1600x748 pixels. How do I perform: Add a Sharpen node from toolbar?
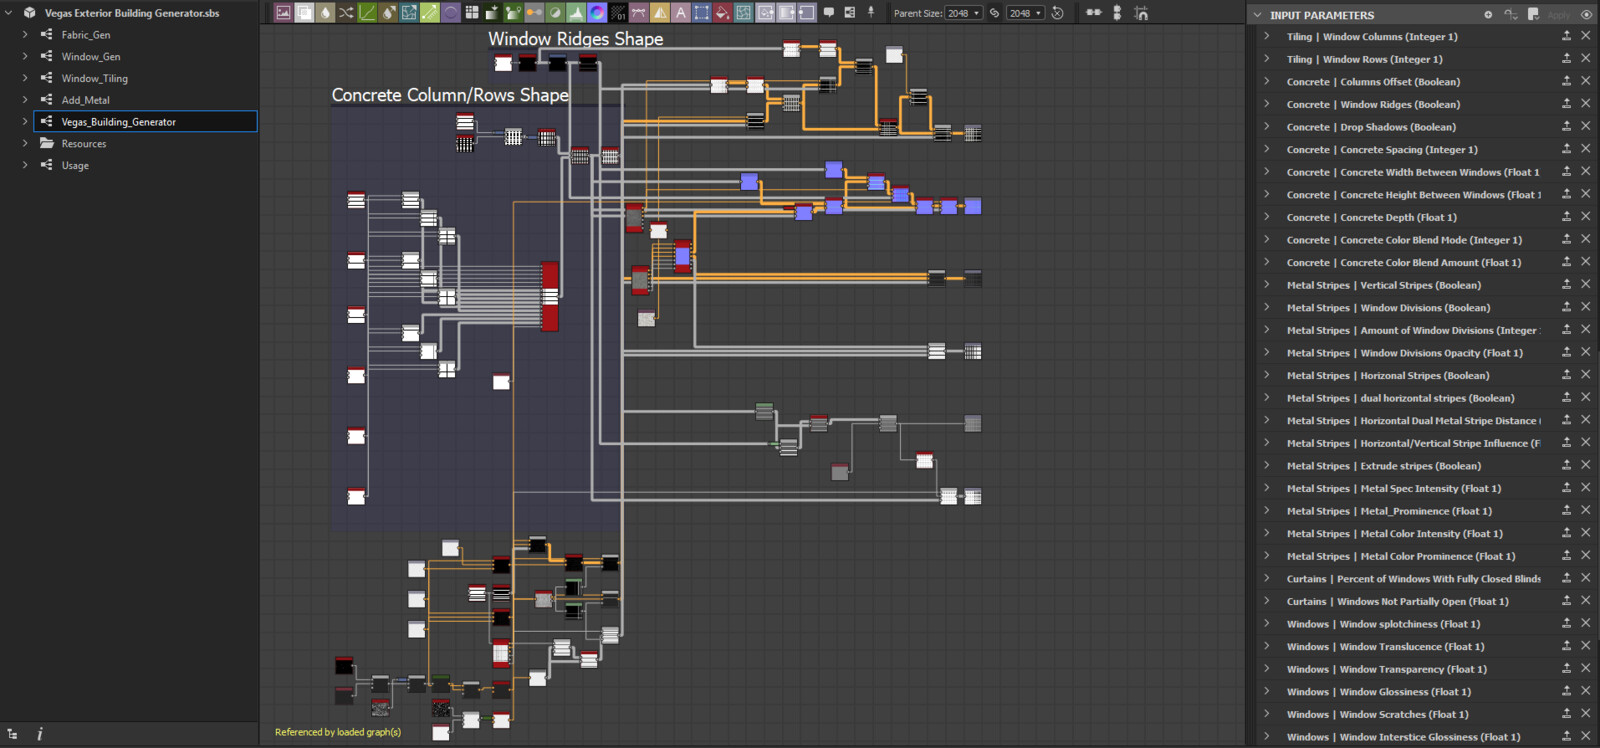660,13
